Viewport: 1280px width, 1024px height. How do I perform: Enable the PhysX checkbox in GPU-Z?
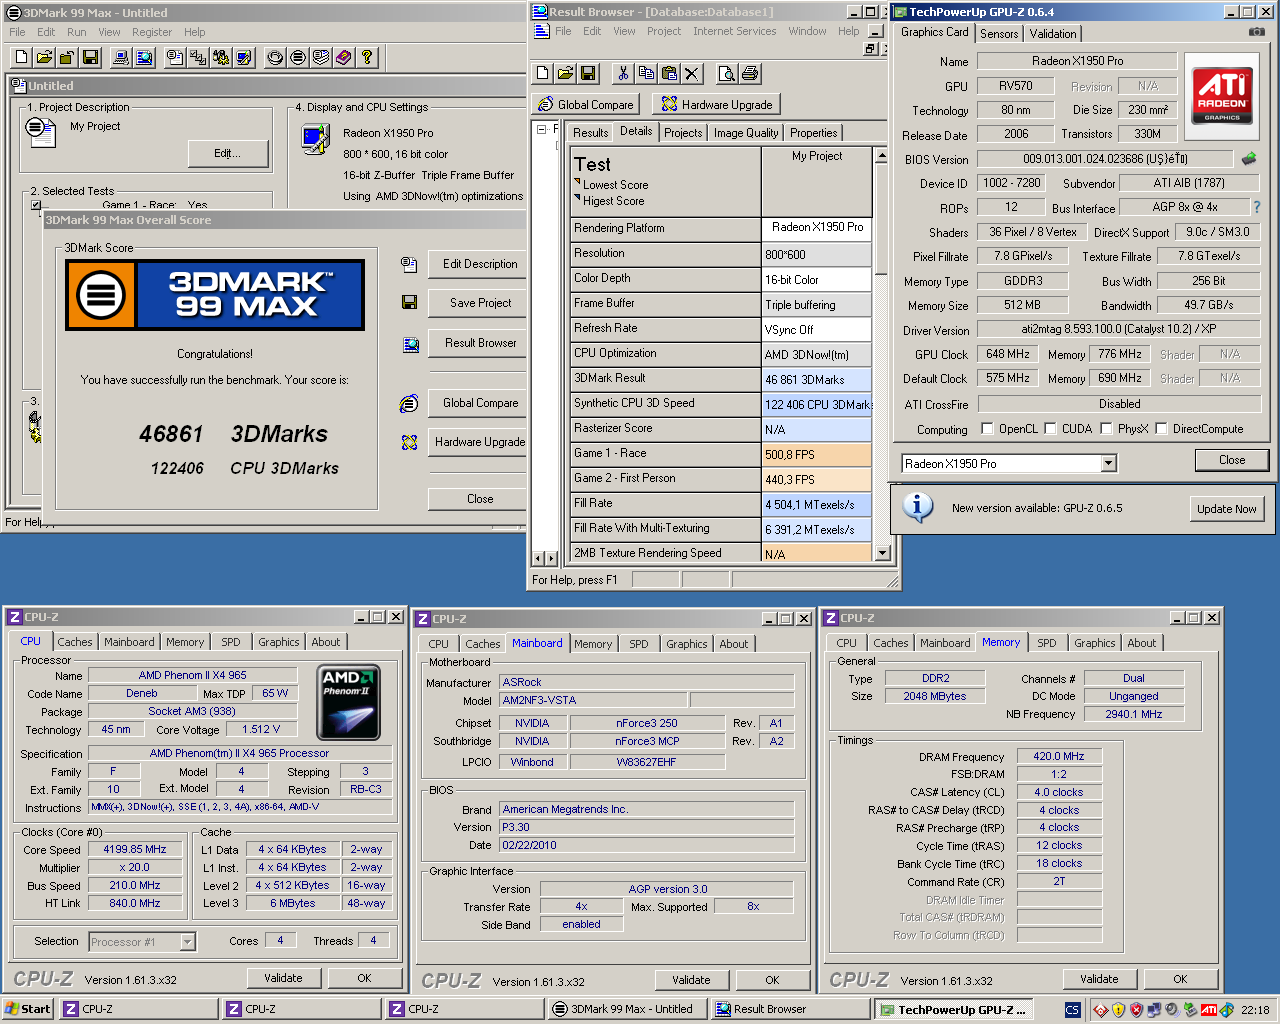click(1106, 429)
